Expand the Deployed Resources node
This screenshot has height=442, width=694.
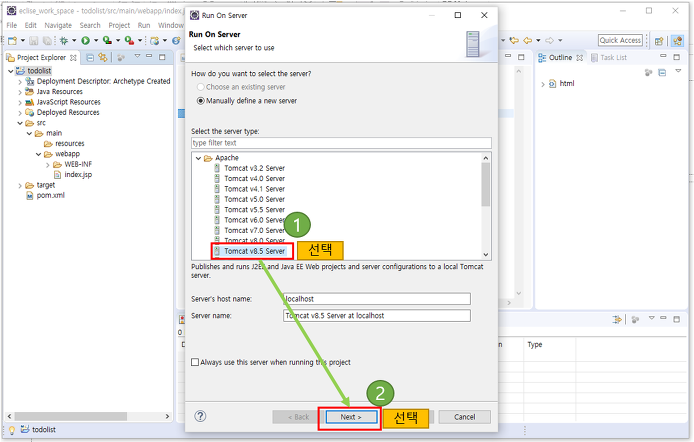20,113
